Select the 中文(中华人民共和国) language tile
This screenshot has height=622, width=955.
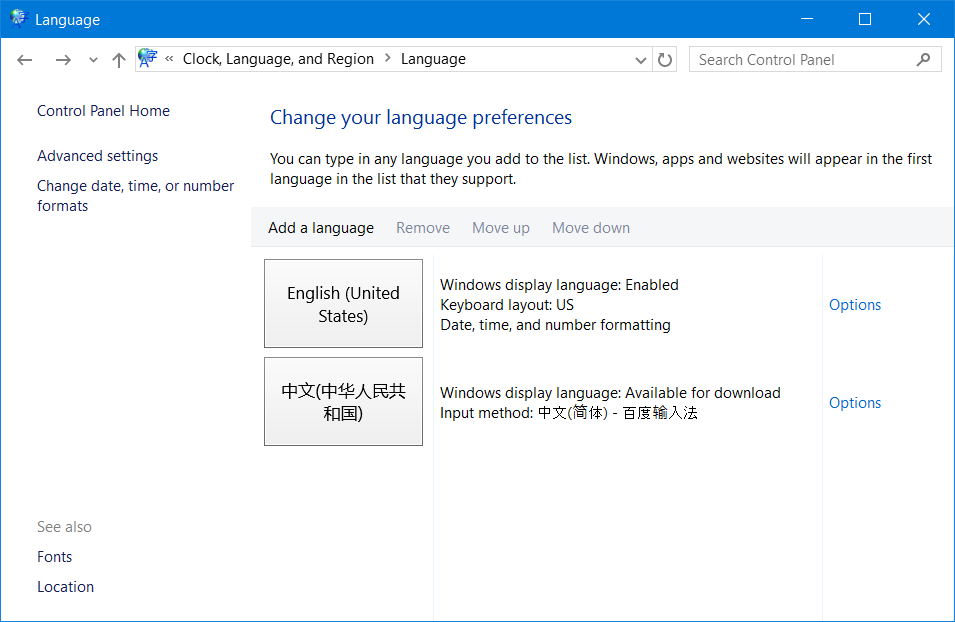(344, 401)
